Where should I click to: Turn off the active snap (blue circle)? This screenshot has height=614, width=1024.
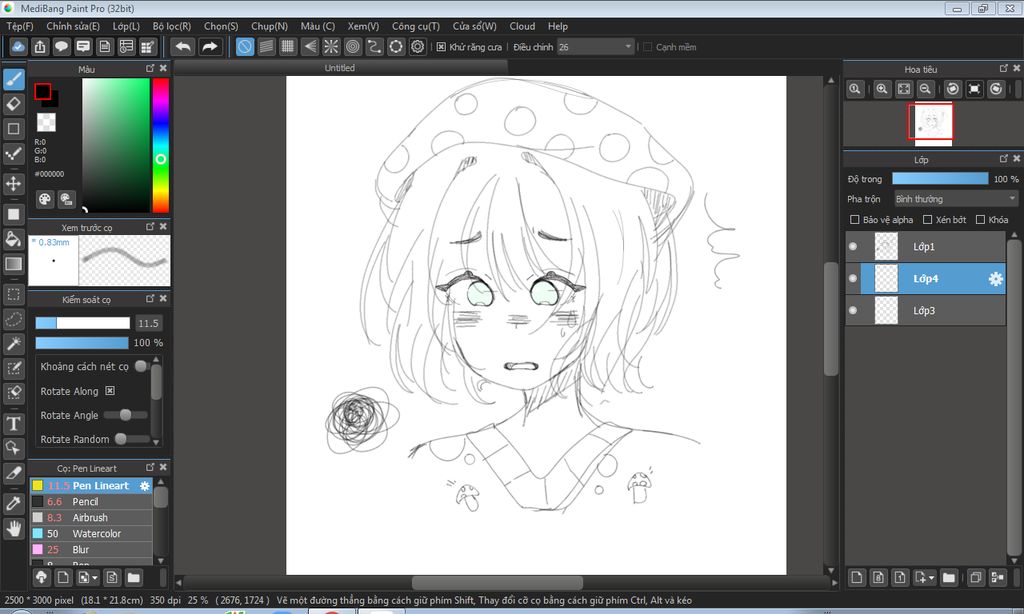point(245,47)
